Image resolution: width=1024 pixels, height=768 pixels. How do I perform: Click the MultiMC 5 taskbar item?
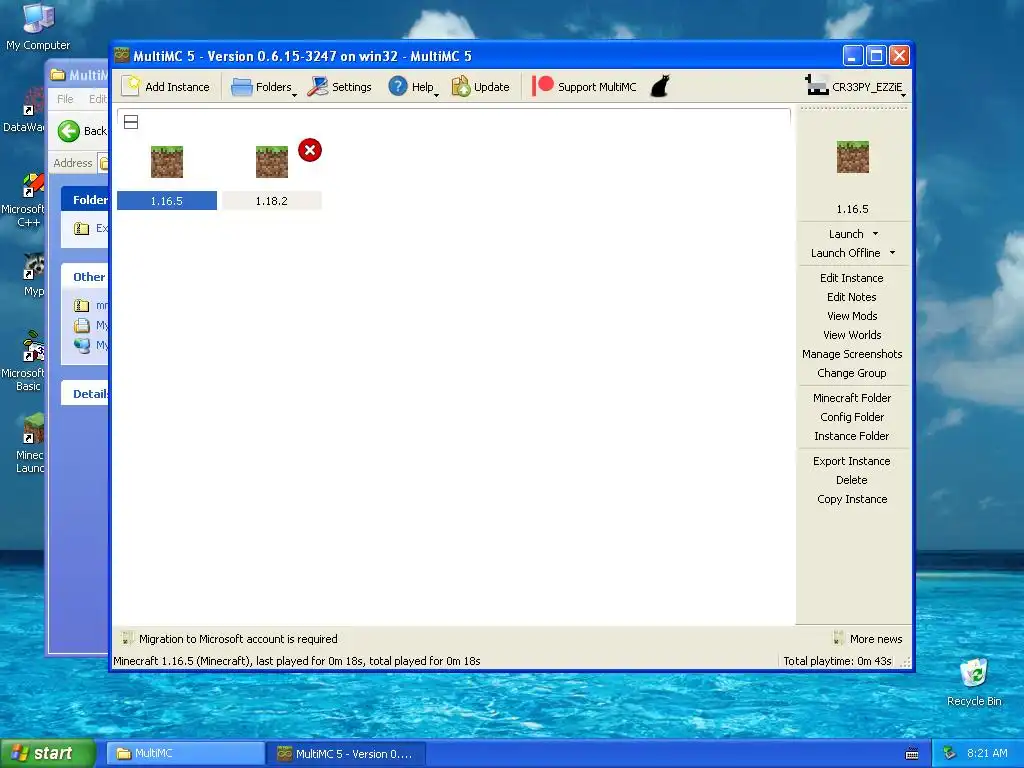tap(347, 754)
